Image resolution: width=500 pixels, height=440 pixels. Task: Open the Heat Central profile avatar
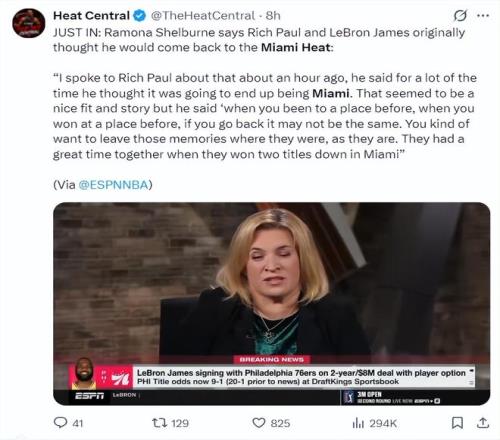[x=29, y=23]
